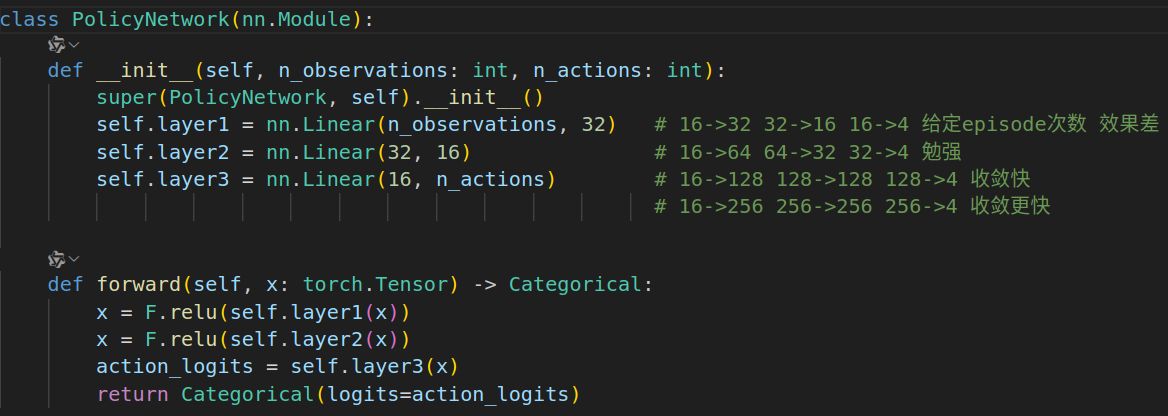Click the 'forward' method name

139,285
